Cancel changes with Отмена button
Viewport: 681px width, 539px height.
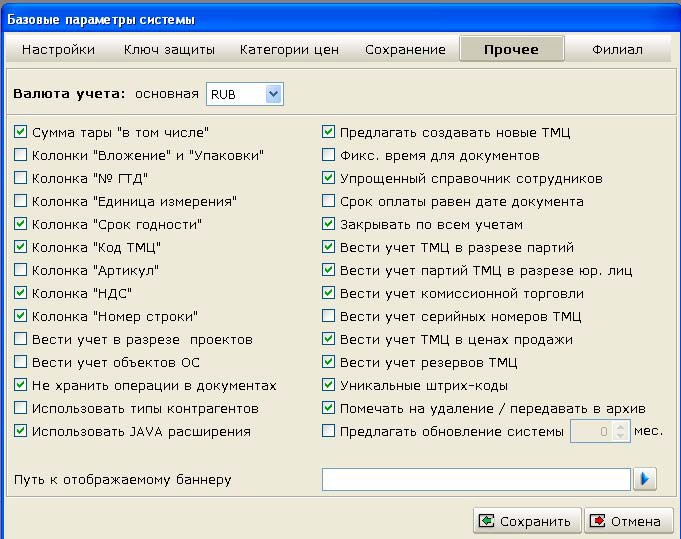[628, 521]
